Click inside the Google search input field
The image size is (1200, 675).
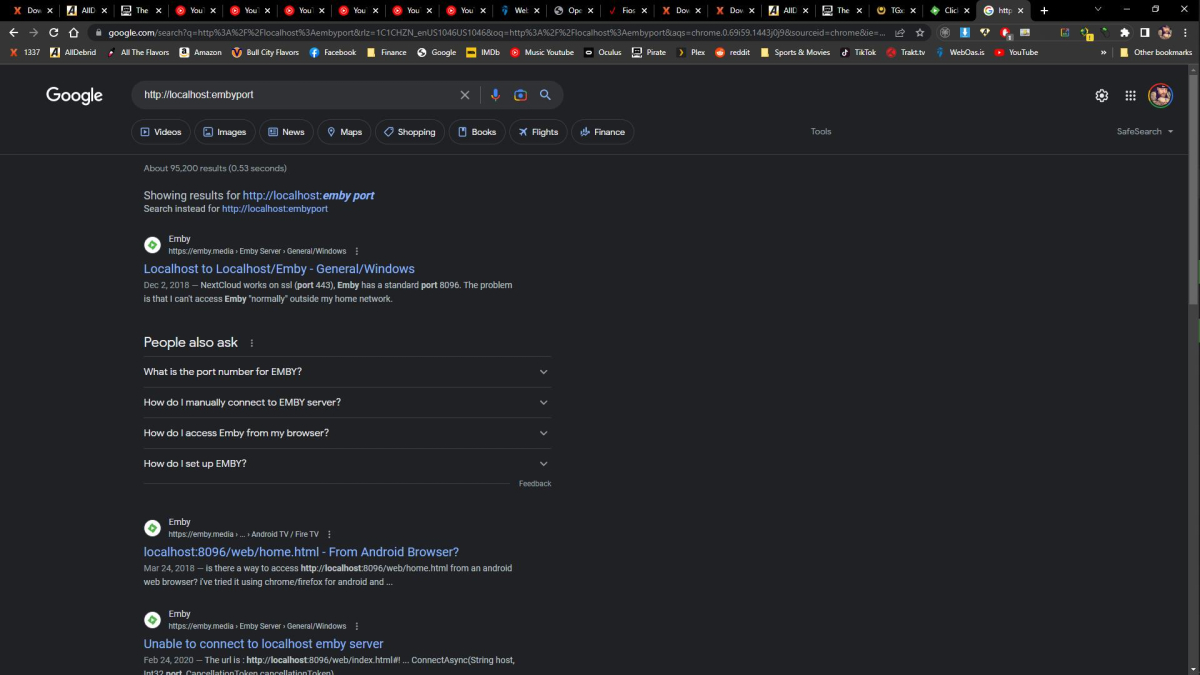pos(300,94)
